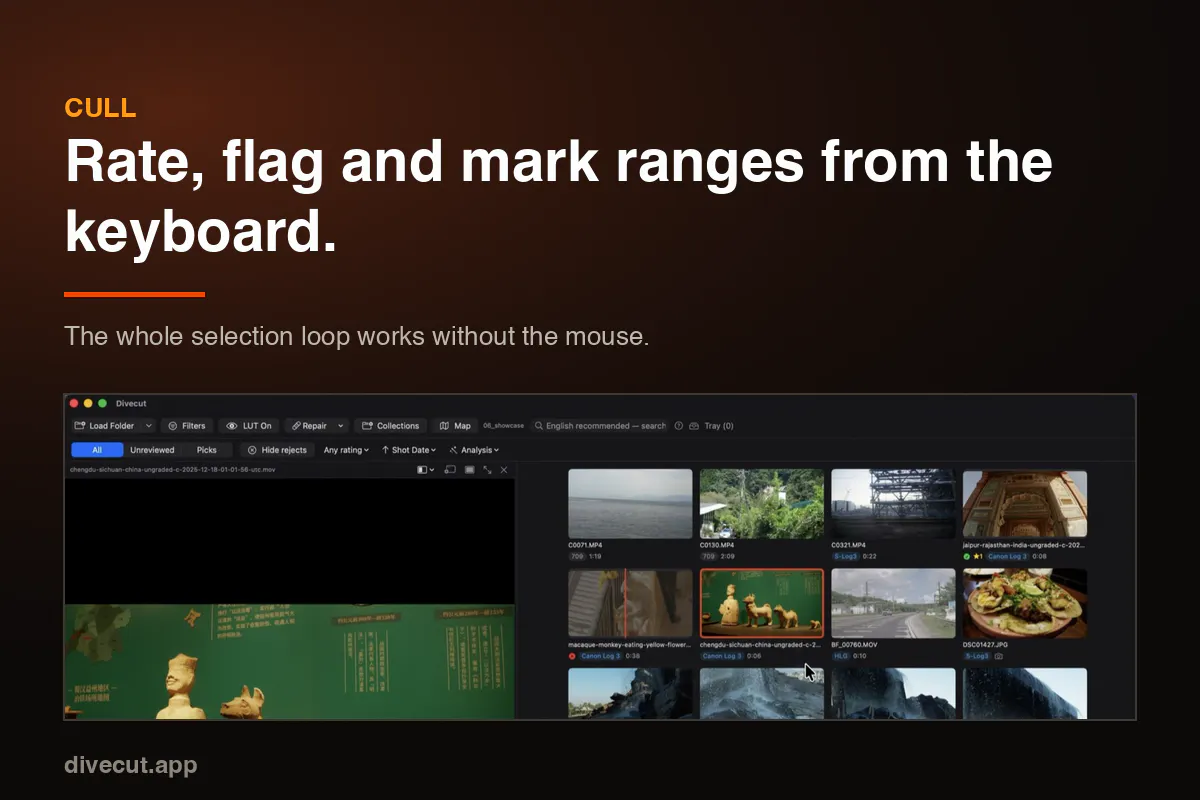Click the green pick checkmark on jaipur clip

tap(967, 556)
